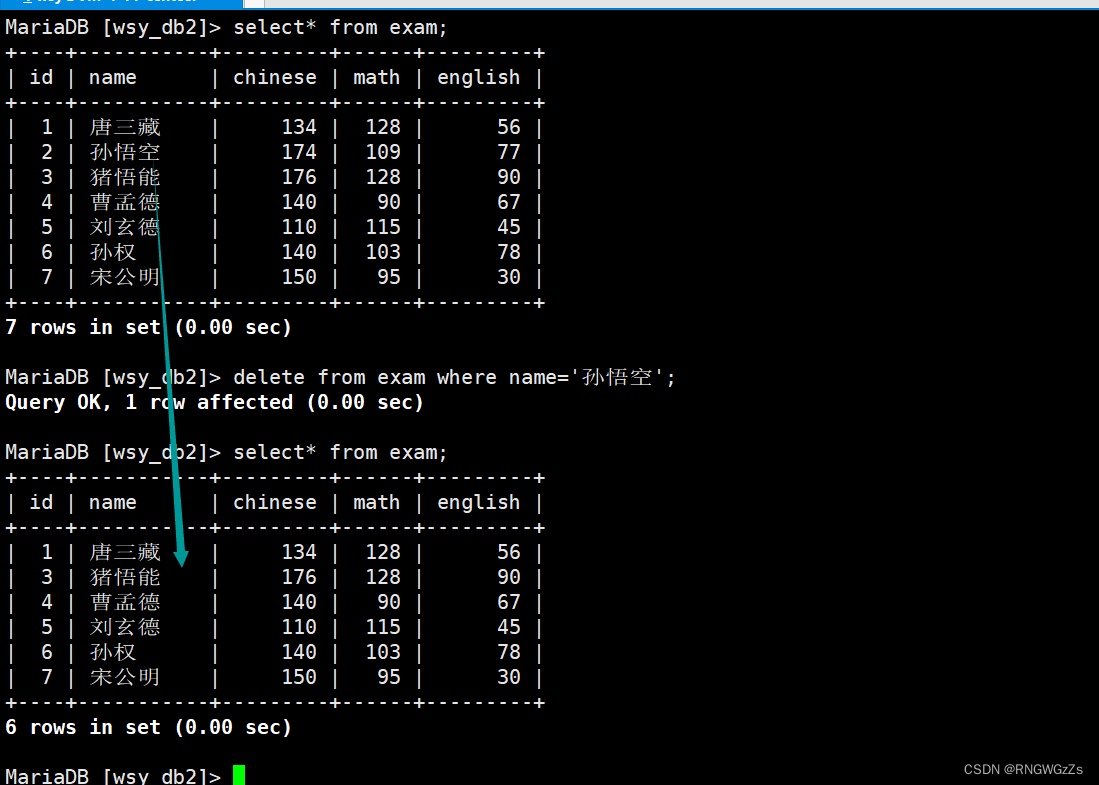Click 宋公明 in the 7-row table
1099x785 pixels.
tap(125, 277)
